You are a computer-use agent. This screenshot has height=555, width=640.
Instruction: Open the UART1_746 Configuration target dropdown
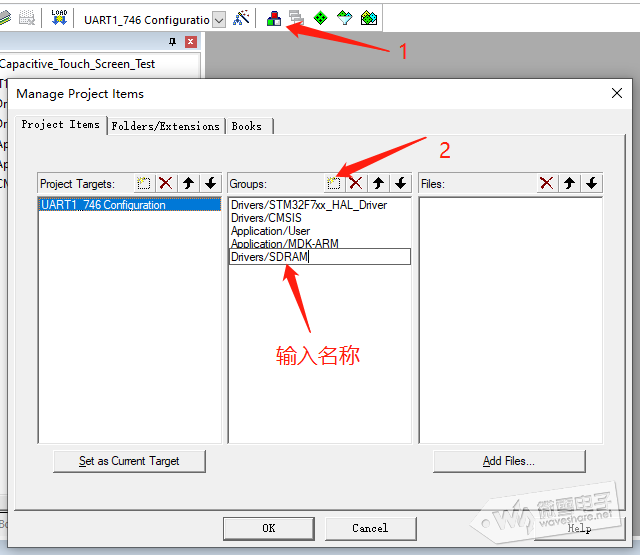[219, 20]
